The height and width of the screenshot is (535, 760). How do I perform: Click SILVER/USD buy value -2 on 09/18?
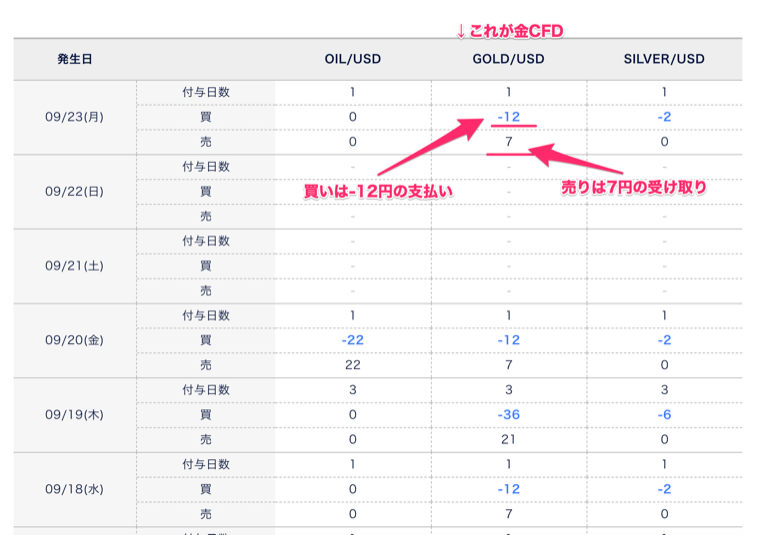coord(664,489)
